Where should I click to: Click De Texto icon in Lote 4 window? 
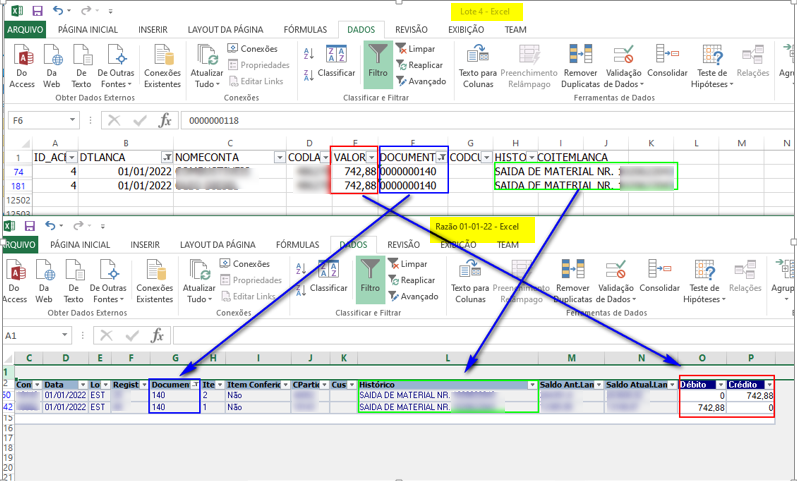(81, 66)
